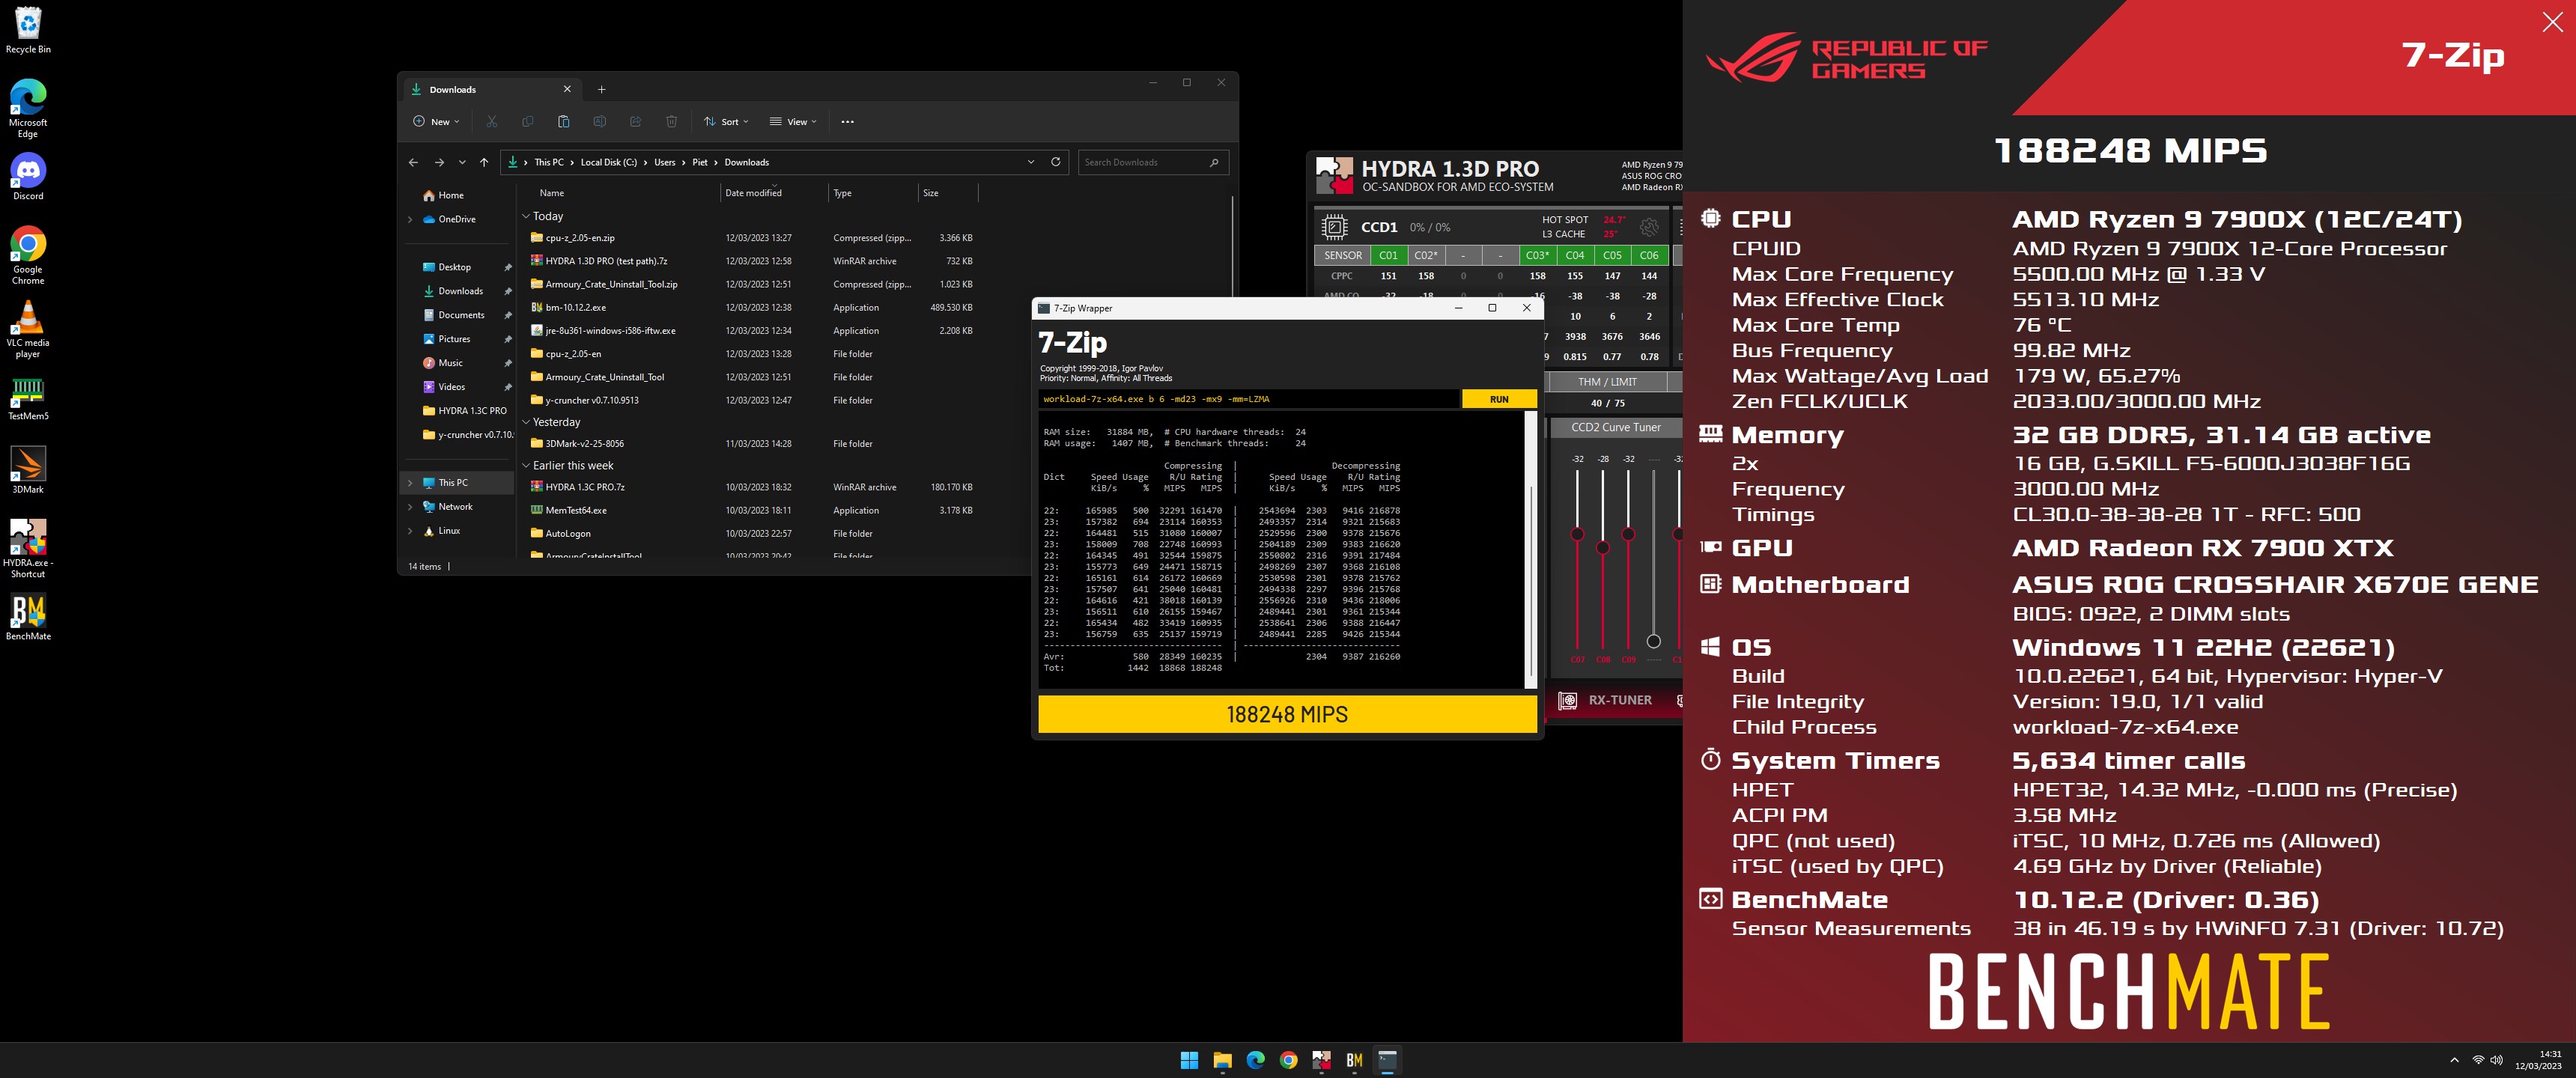Screen dimensions: 2576x1078
Task: Toggle core C01 in HYDRA CCD1
Action: (1389, 255)
